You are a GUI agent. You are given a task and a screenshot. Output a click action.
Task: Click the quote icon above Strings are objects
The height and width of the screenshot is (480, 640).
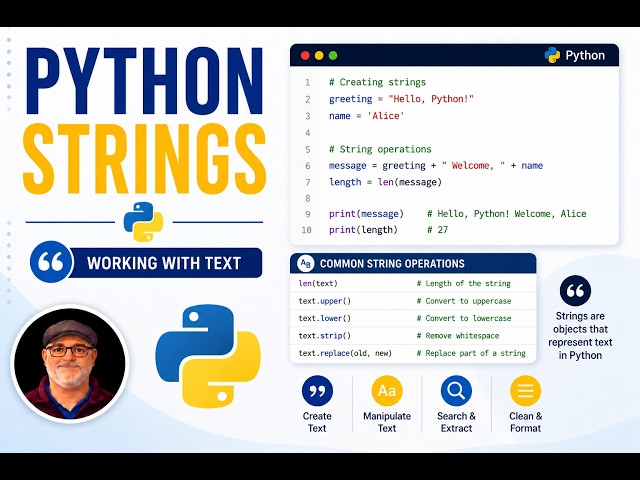(575, 291)
